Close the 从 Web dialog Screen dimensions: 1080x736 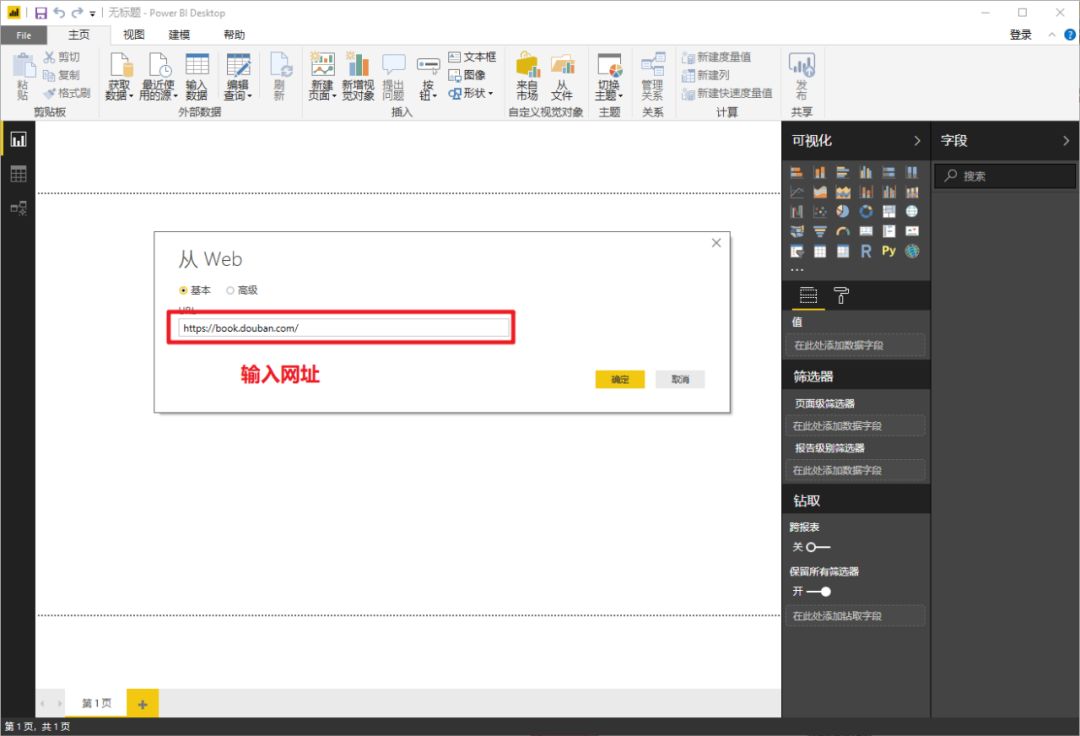pyautogui.click(x=716, y=243)
